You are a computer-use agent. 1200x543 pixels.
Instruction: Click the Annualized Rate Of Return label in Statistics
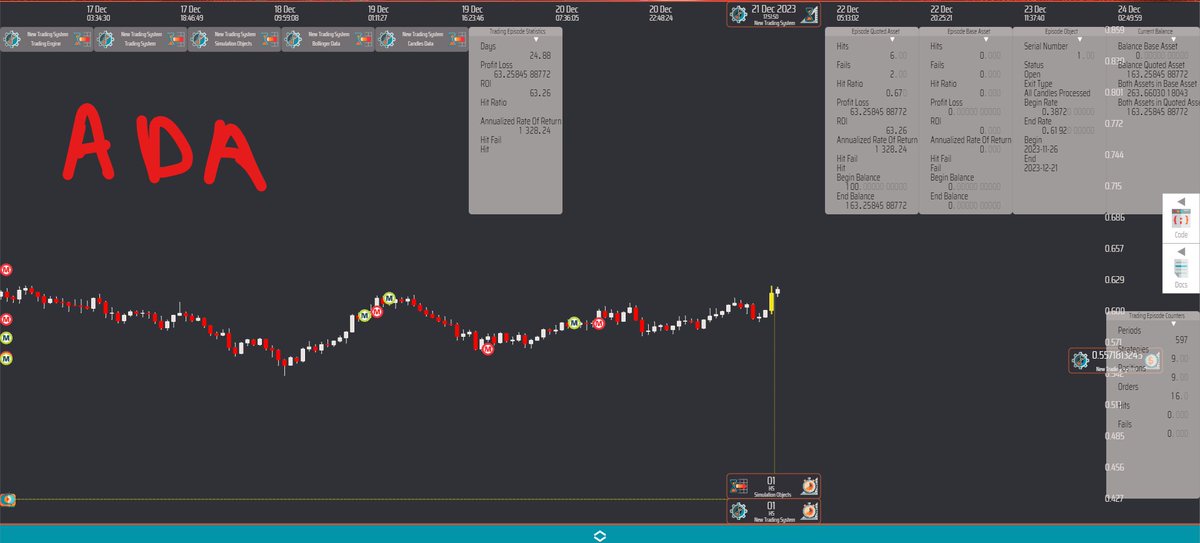[x=521, y=121]
